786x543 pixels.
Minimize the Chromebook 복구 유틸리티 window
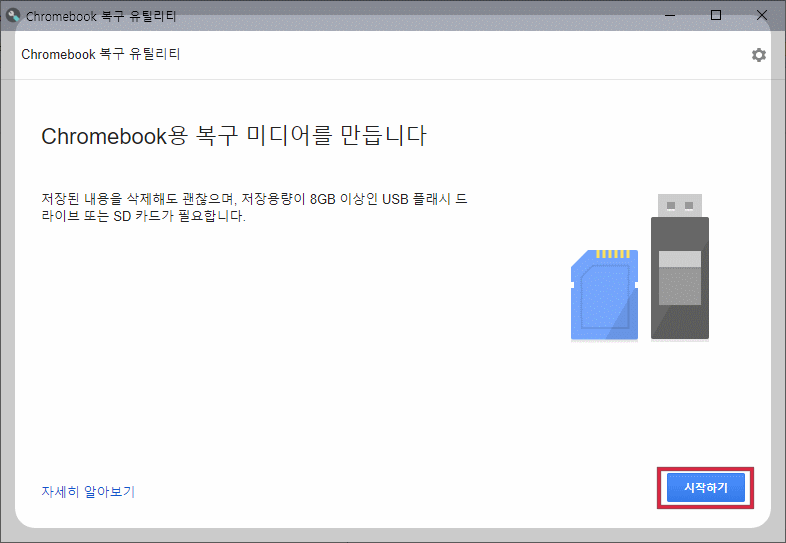pyautogui.click(x=670, y=16)
